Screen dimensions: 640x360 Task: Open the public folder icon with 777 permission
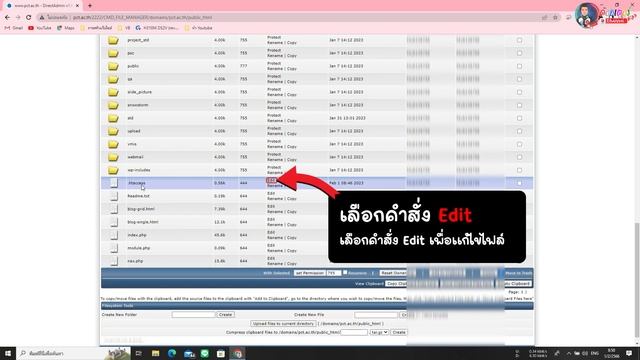113,66
